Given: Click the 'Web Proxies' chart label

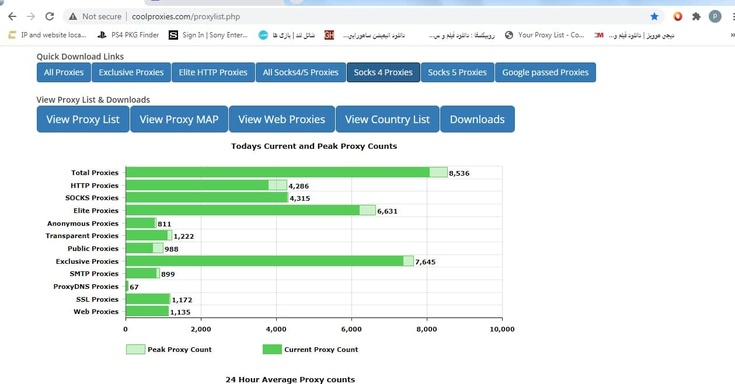Looking at the screenshot, I should pyautogui.click(x=96, y=311).
